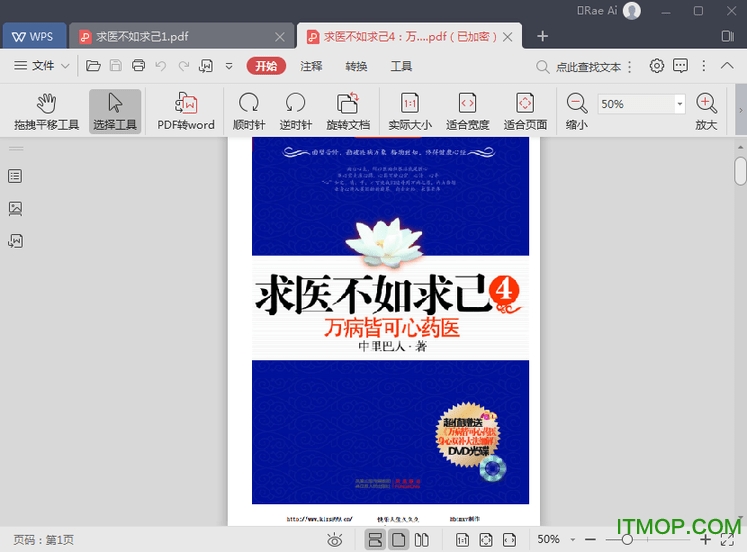
Task: Collapse the ribbon with up chevron
Action: click(x=727, y=66)
